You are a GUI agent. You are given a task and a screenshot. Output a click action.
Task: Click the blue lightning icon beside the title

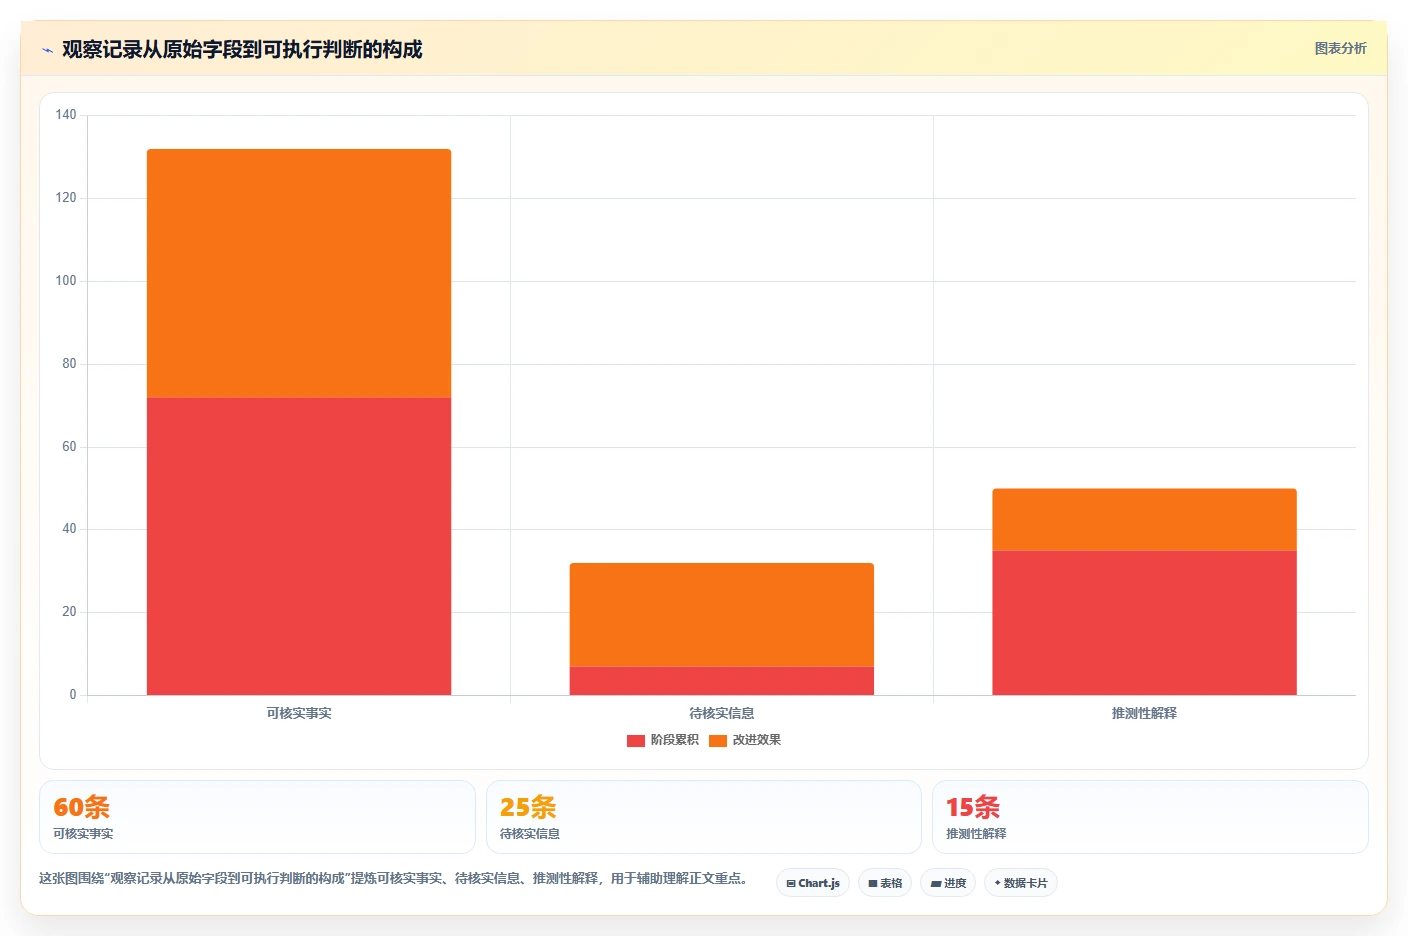coord(47,50)
